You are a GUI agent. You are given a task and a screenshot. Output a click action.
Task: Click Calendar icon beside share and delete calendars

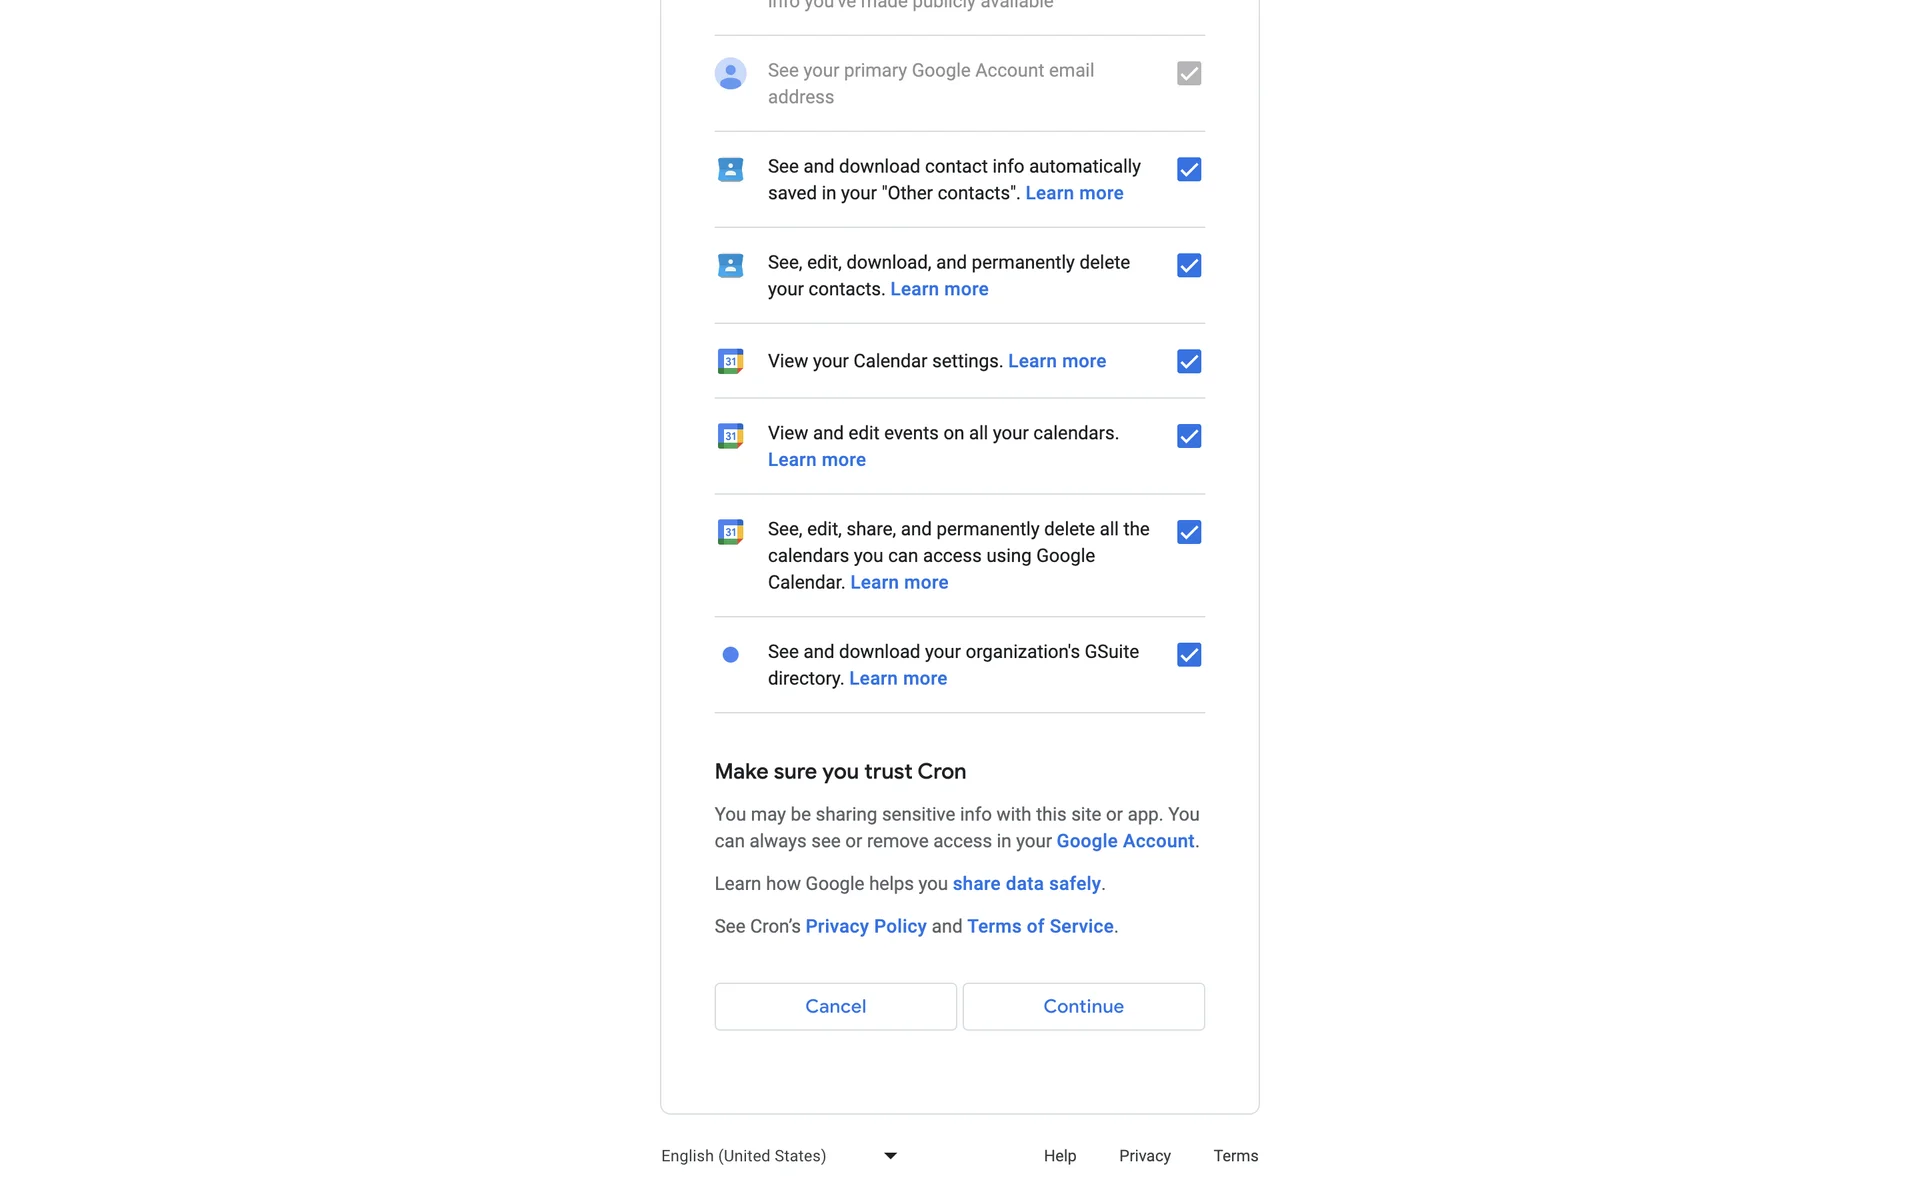point(730,532)
